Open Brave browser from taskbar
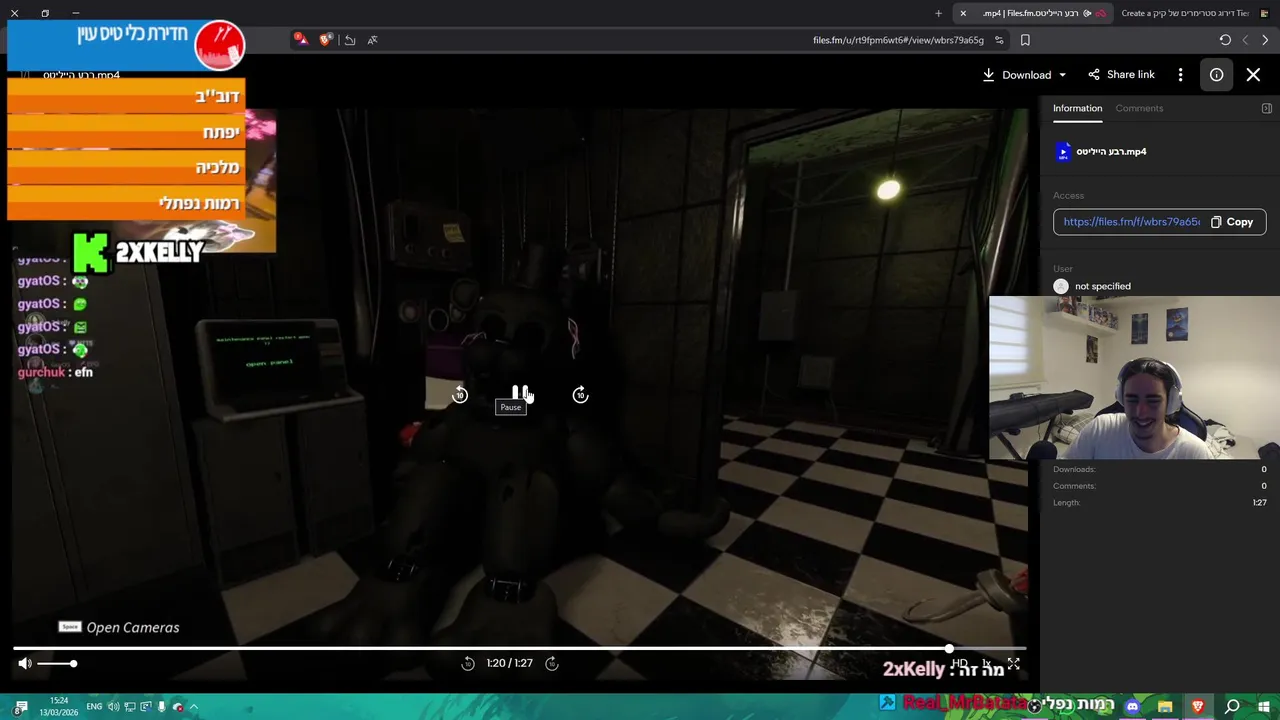The width and height of the screenshot is (1280, 720). (x=1197, y=707)
